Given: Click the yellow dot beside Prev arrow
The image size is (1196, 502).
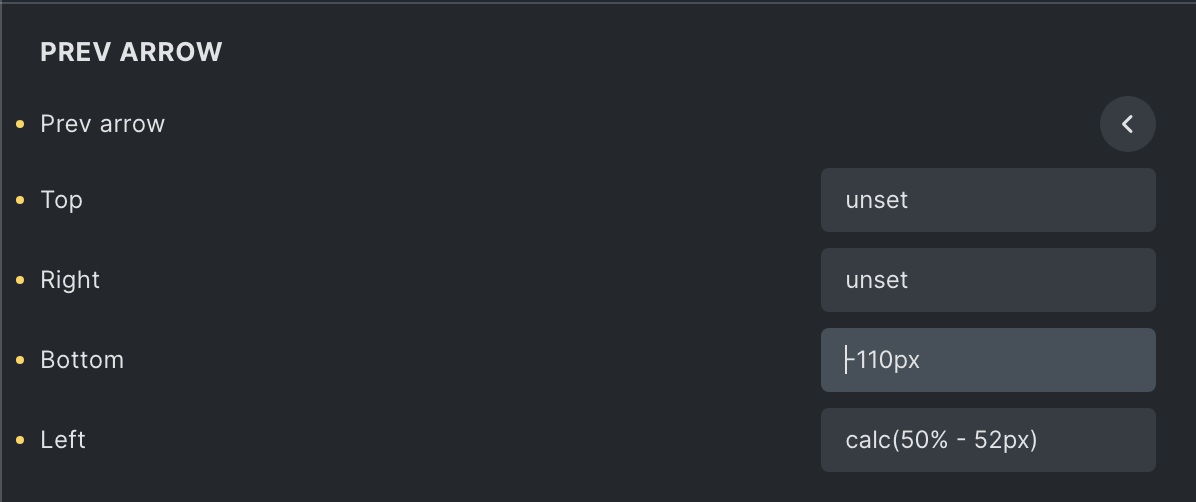Looking at the screenshot, I should (20, 124).
